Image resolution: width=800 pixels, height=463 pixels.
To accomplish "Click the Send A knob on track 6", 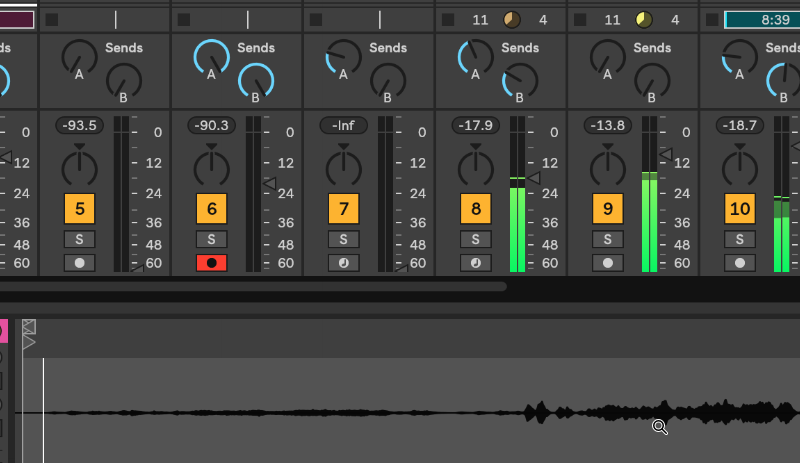I will [x=211, y=58].
